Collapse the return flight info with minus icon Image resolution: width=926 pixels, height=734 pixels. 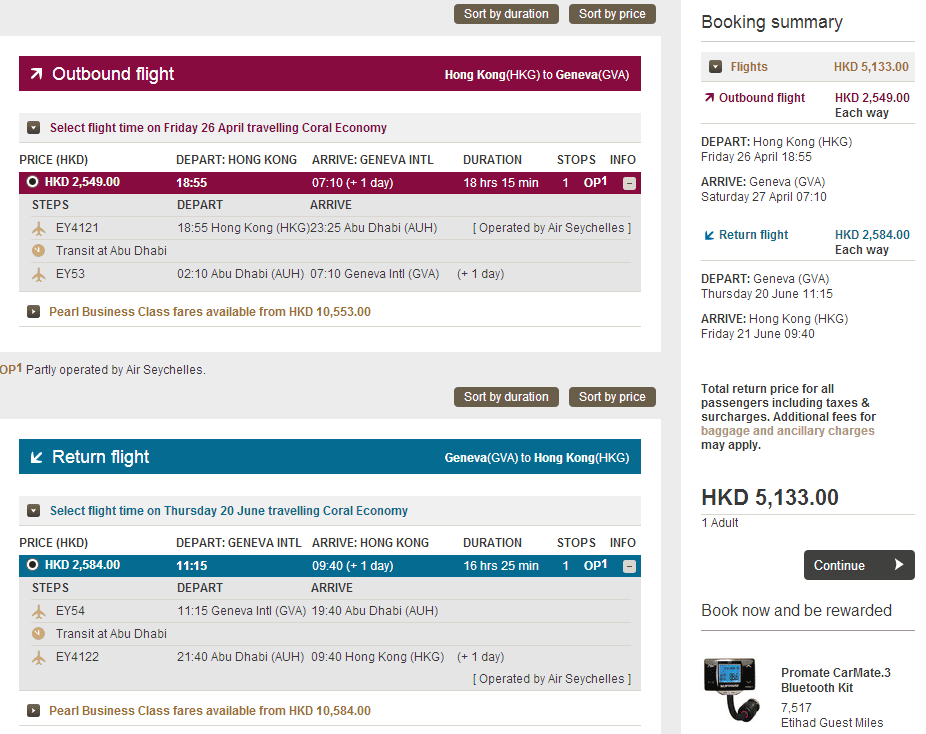click(x=629, y=566)
